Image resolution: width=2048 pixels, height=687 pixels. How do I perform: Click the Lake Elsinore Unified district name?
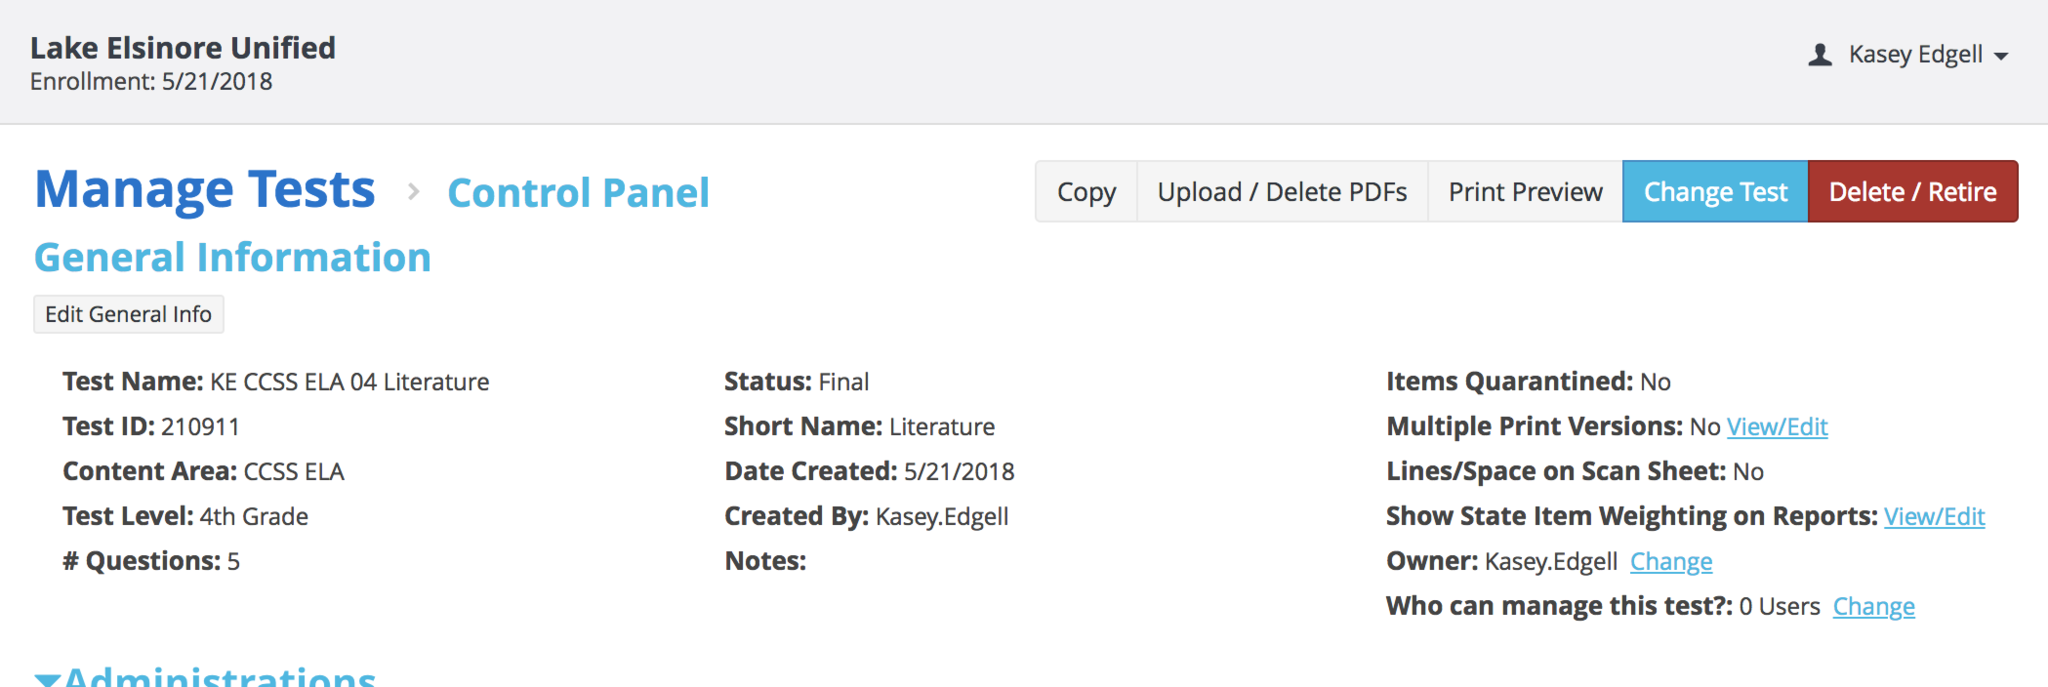click(x=183, y=48)
